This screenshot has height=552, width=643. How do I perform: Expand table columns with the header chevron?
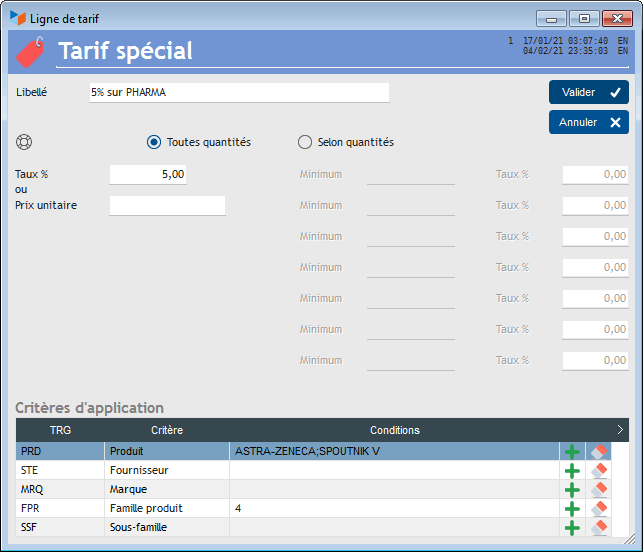(620, 430)
